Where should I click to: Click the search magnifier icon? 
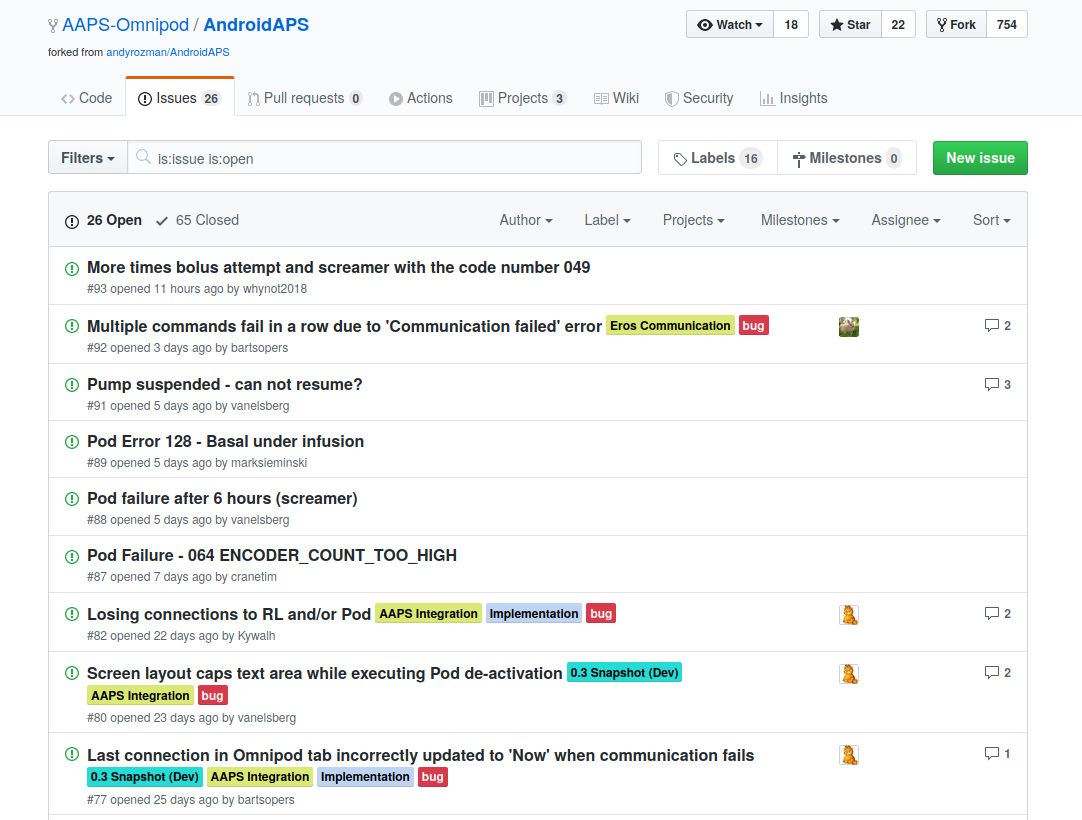143,157
